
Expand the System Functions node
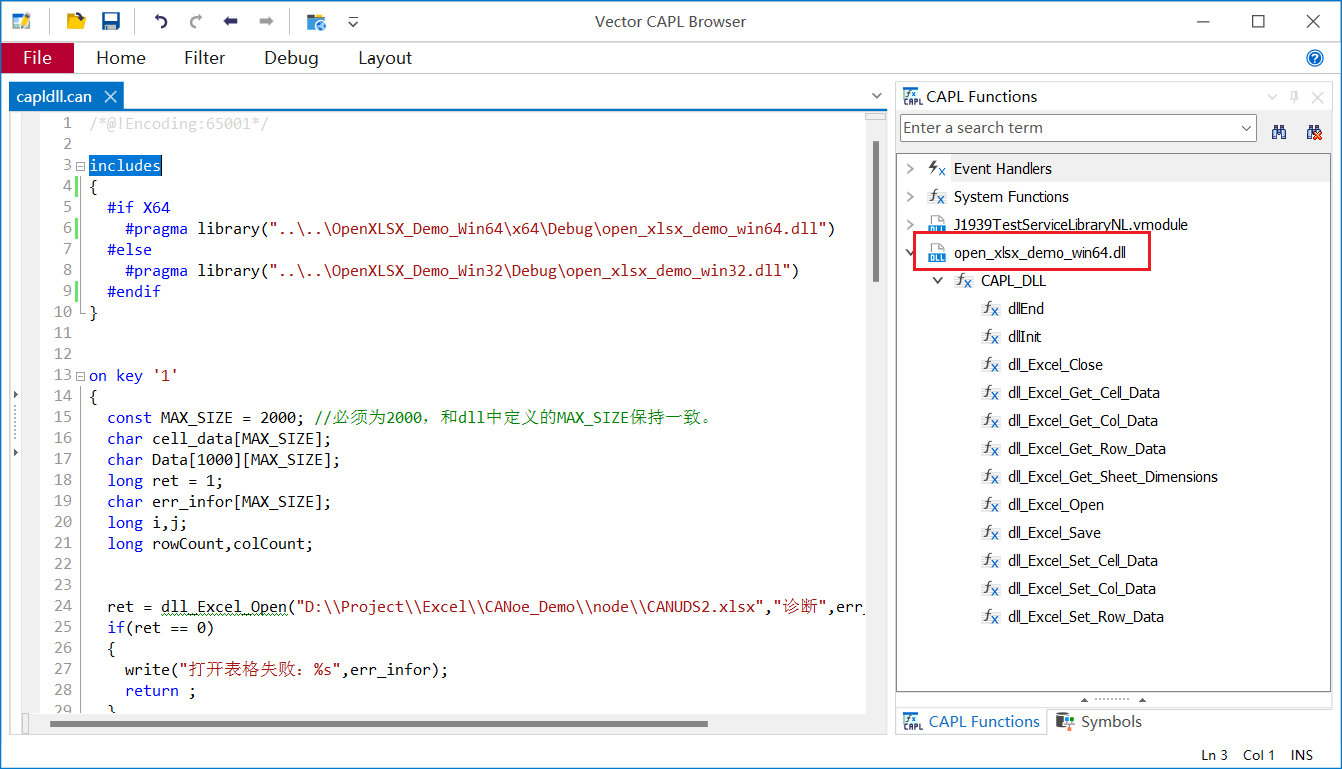[x=910, y=197]
